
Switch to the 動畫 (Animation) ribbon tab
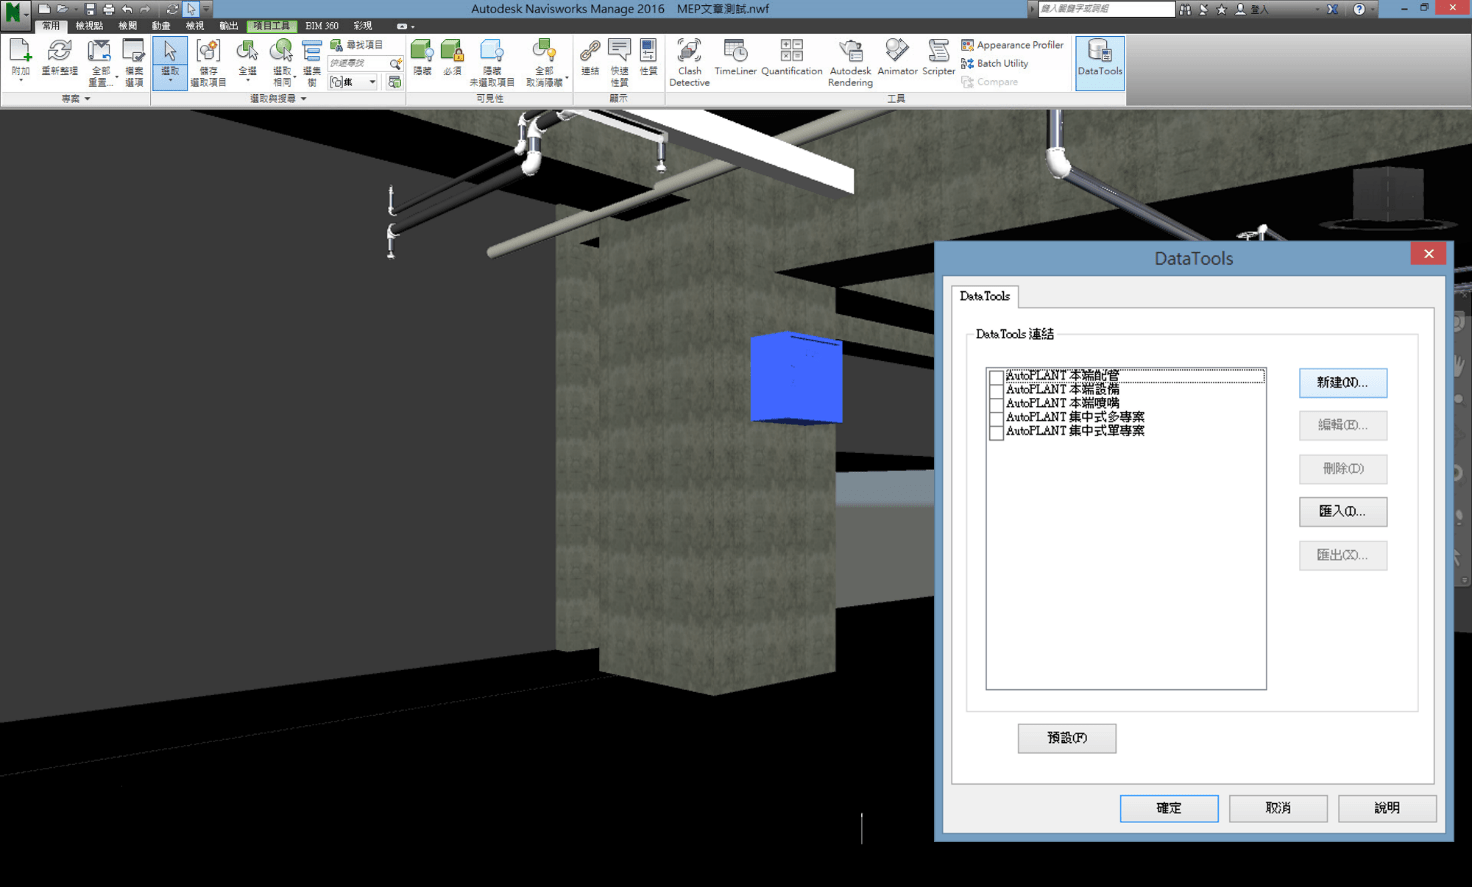coord(161,26)
